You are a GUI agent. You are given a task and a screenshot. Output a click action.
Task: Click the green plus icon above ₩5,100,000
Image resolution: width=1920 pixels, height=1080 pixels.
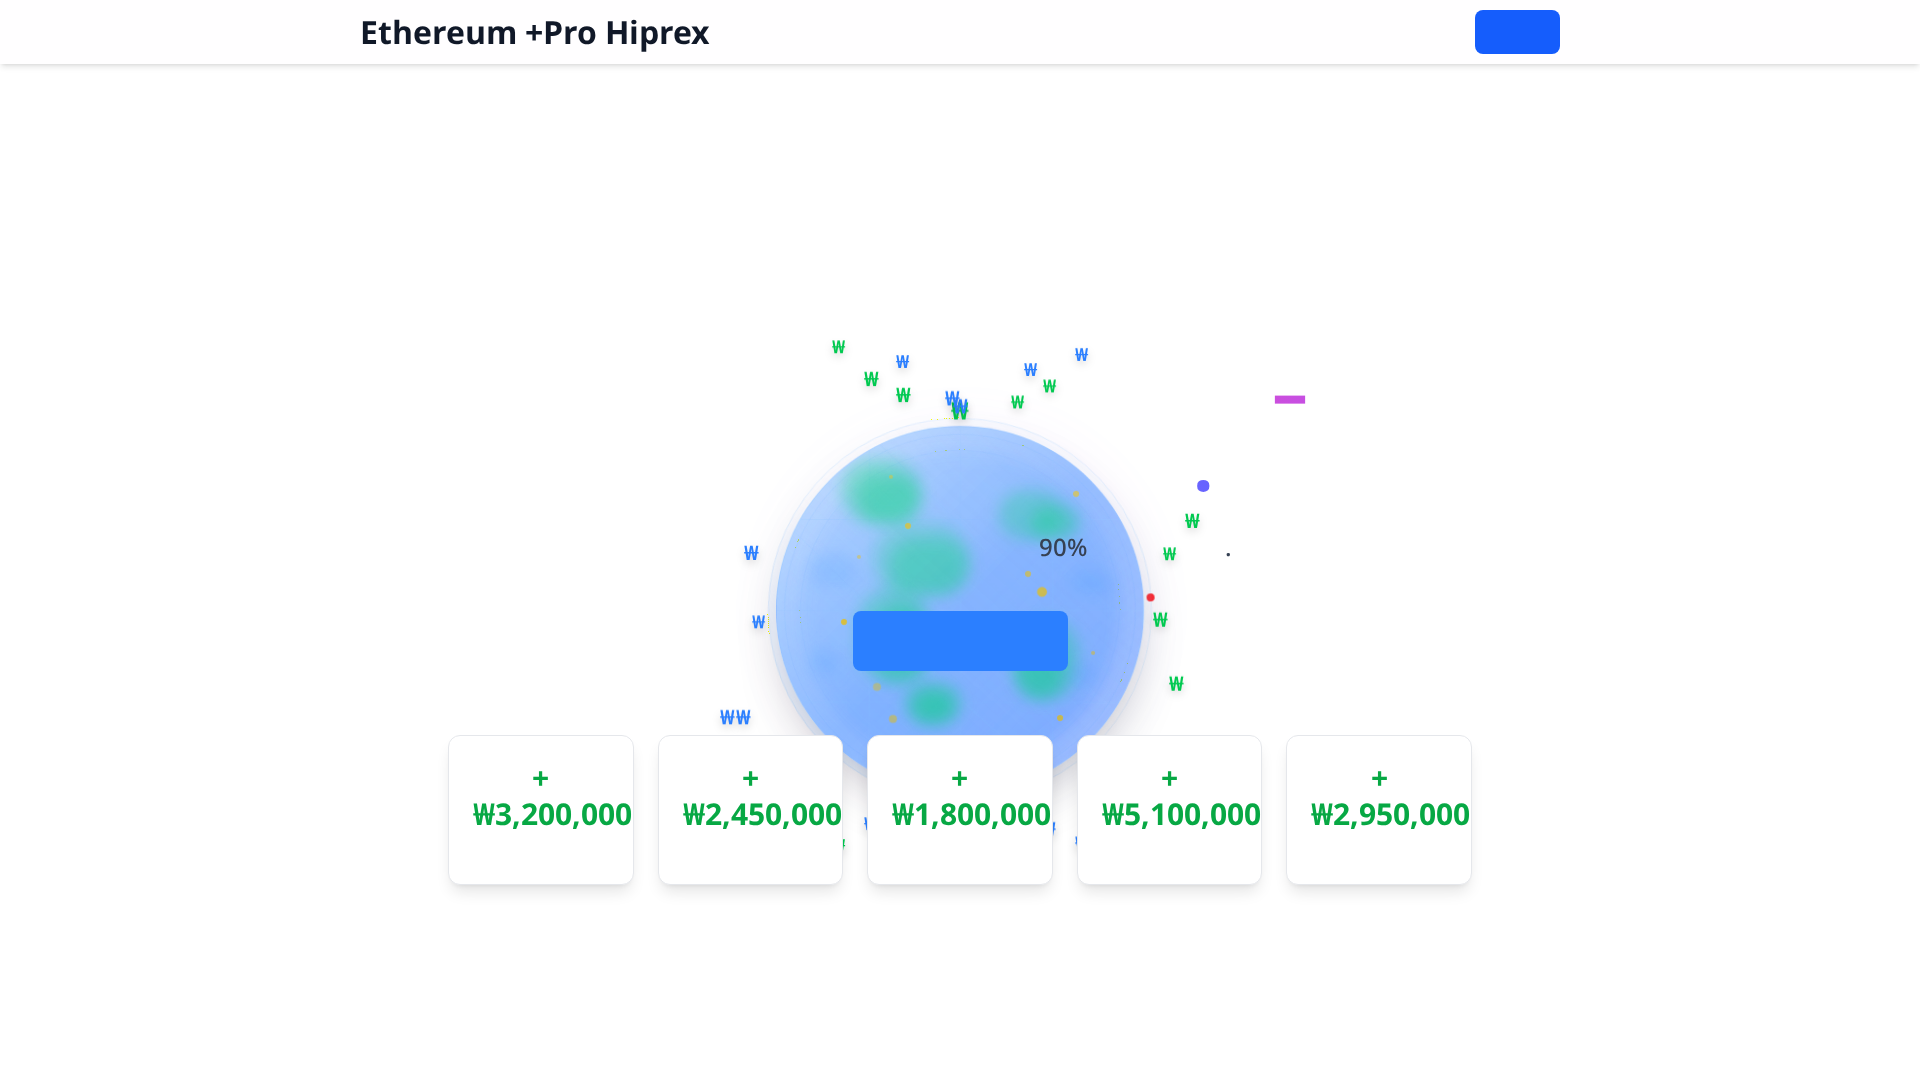pos(1169,777)
